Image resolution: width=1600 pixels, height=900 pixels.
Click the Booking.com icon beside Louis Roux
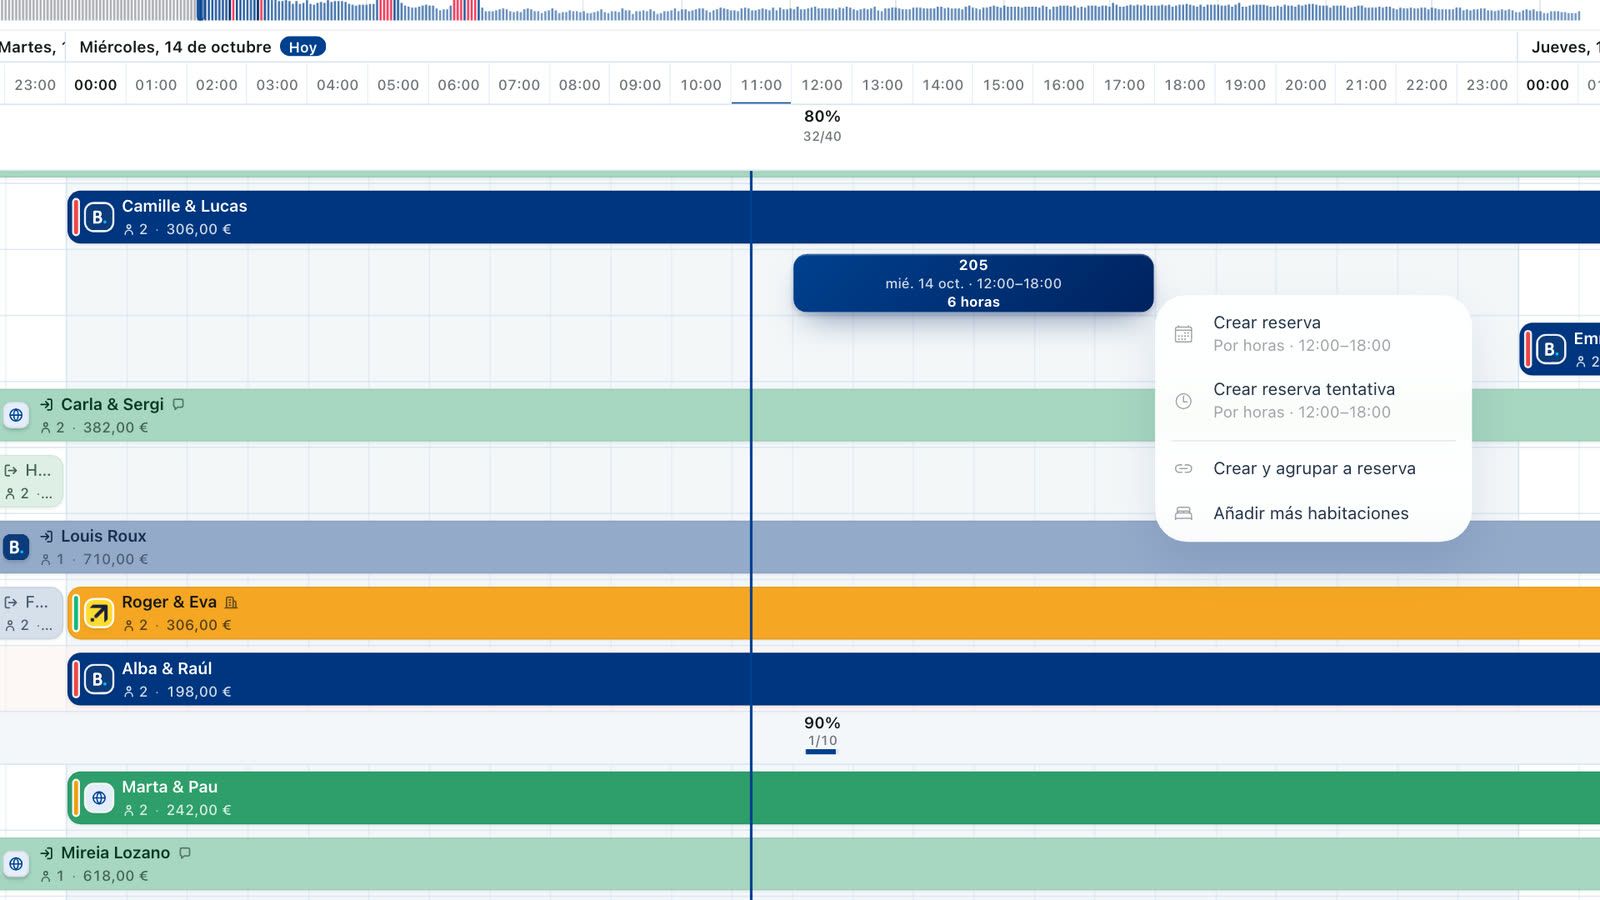click(15, 547)
